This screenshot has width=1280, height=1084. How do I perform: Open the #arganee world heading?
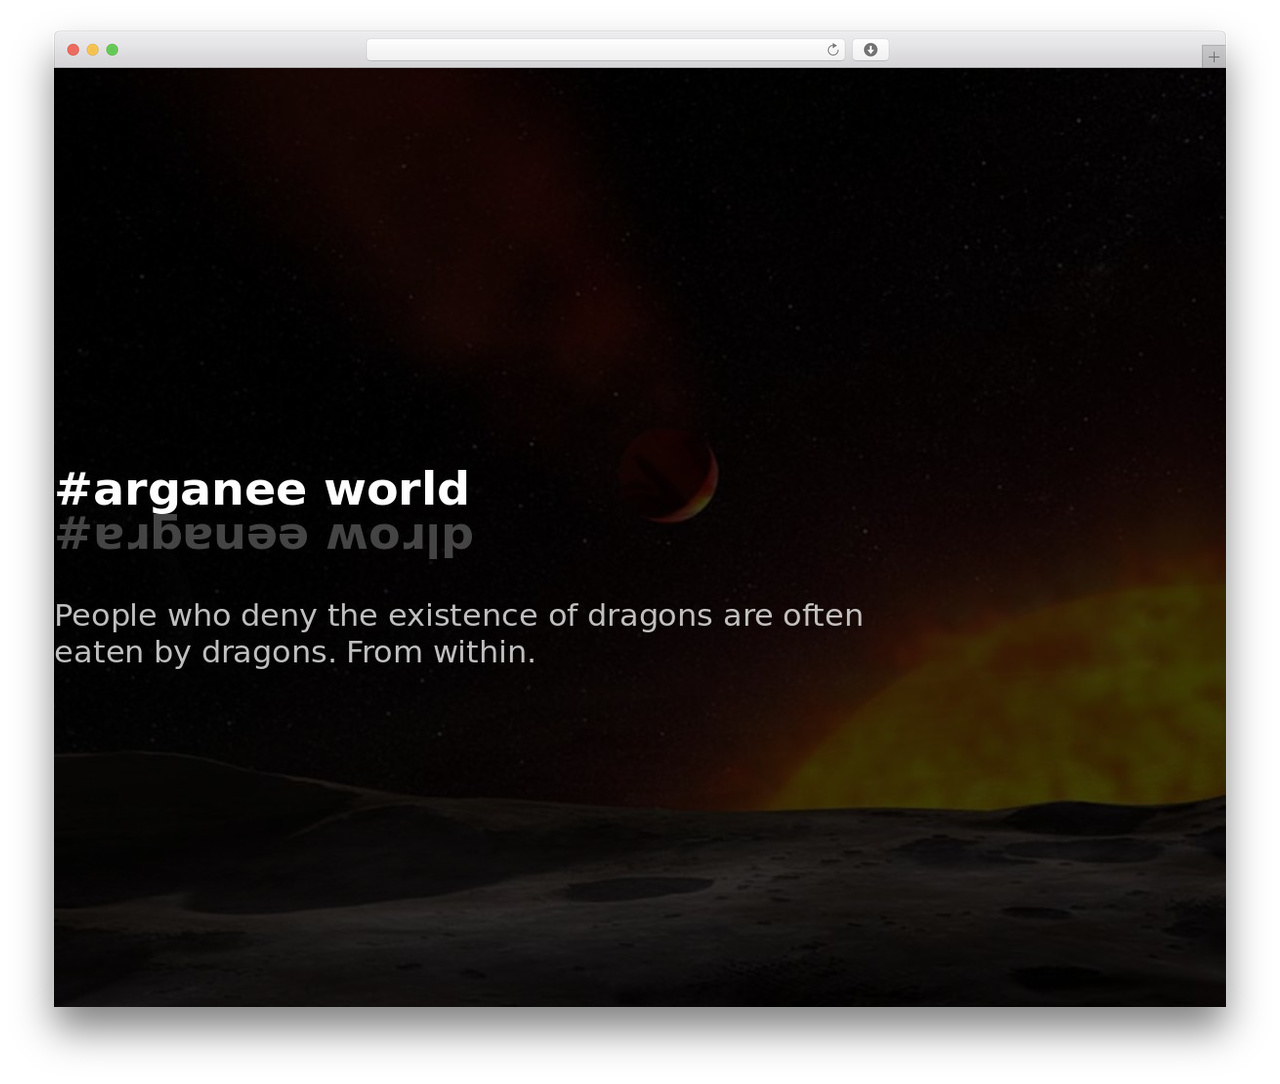pos(262,489)
